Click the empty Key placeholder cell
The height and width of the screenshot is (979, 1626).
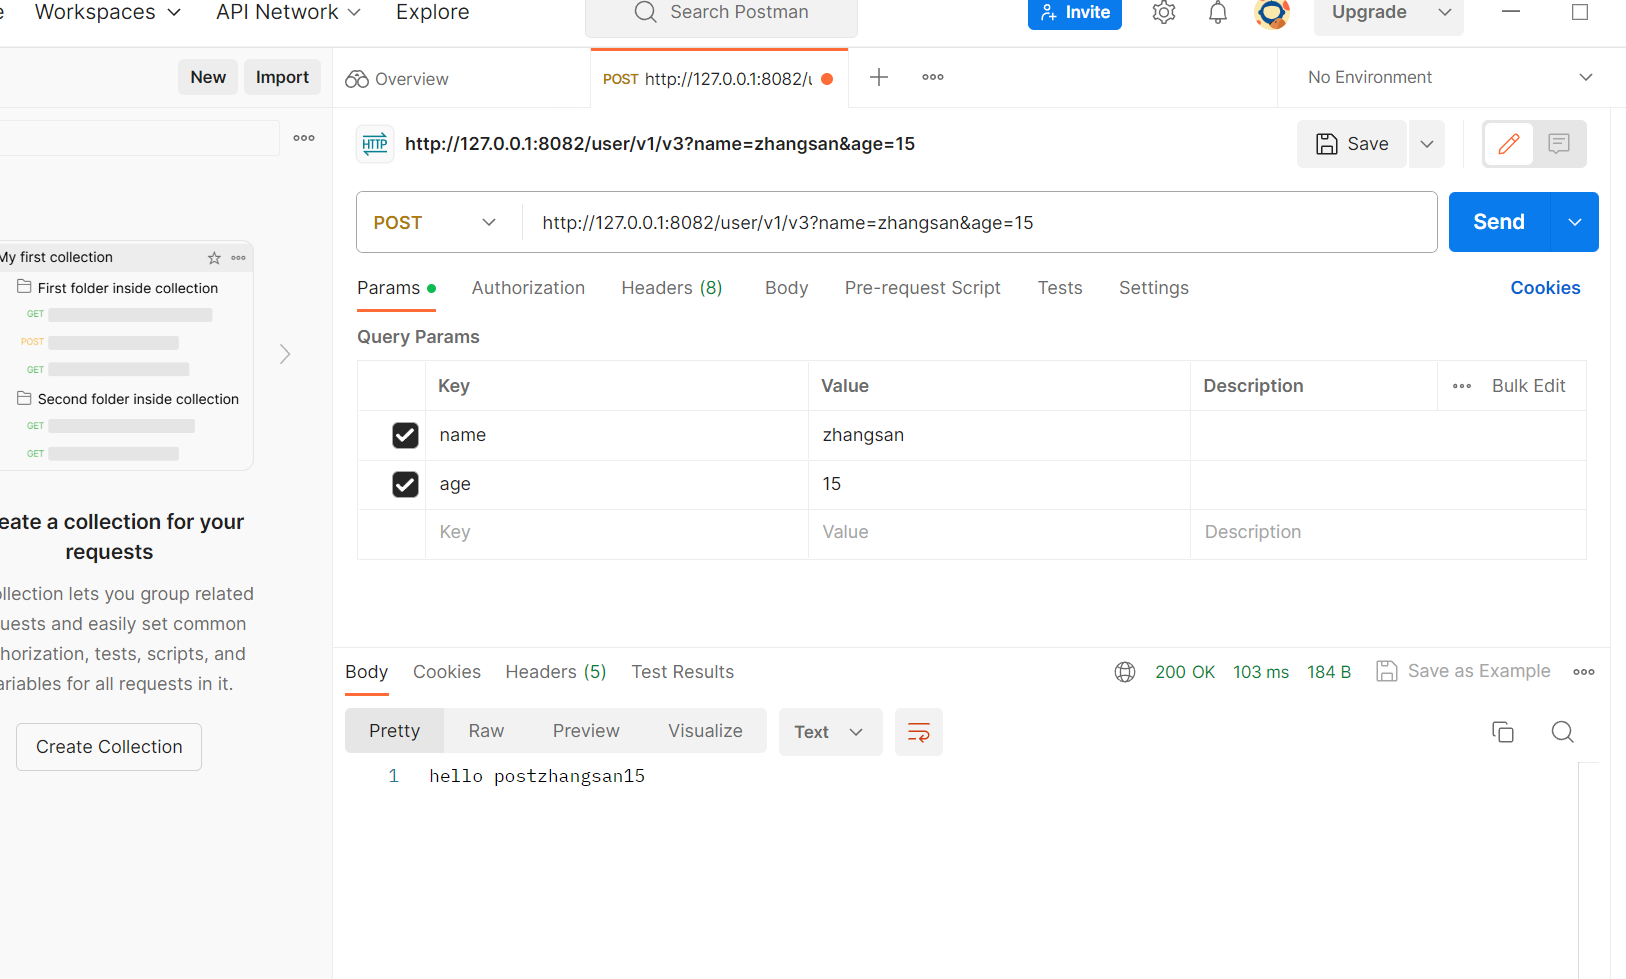pyautogui.click(x=617, y=533)
